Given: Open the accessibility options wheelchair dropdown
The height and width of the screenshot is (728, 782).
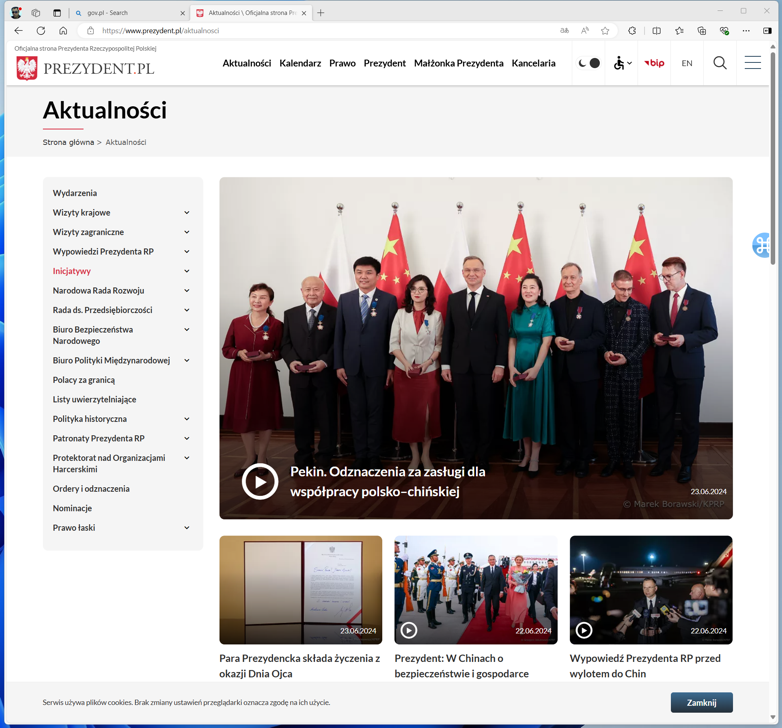Looking at the screenshot, I should [x=622, y=63].
